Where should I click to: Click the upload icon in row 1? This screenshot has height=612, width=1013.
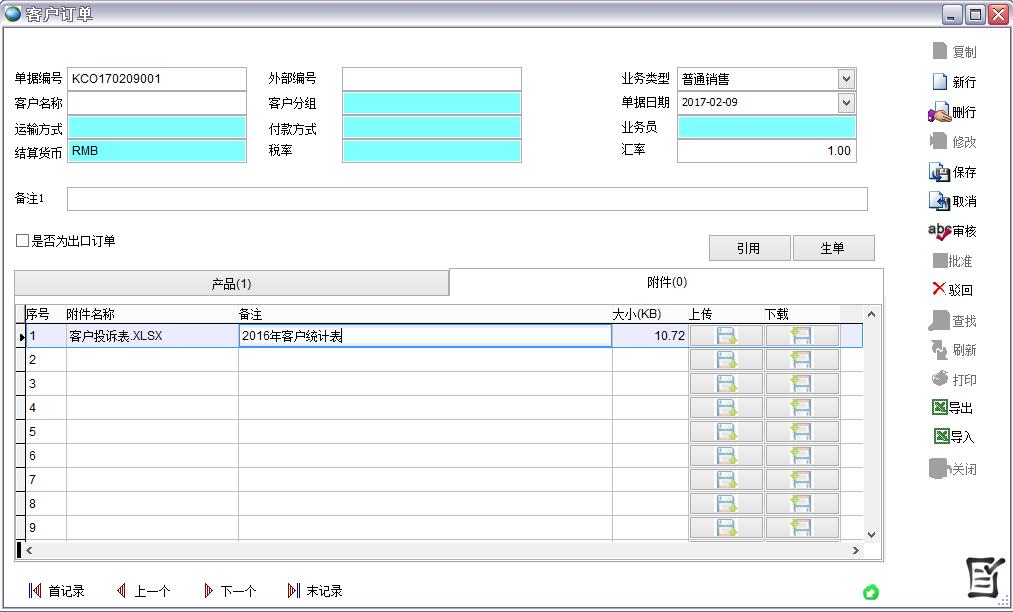click(726, 336)
